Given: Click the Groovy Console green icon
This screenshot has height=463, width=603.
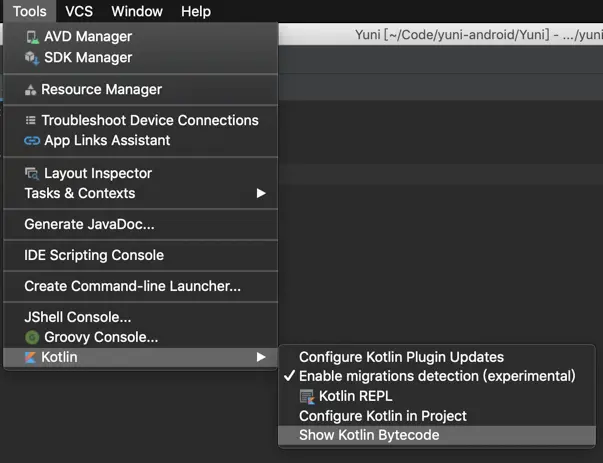Looking at the screenshot, I should [x=32, y=338].
